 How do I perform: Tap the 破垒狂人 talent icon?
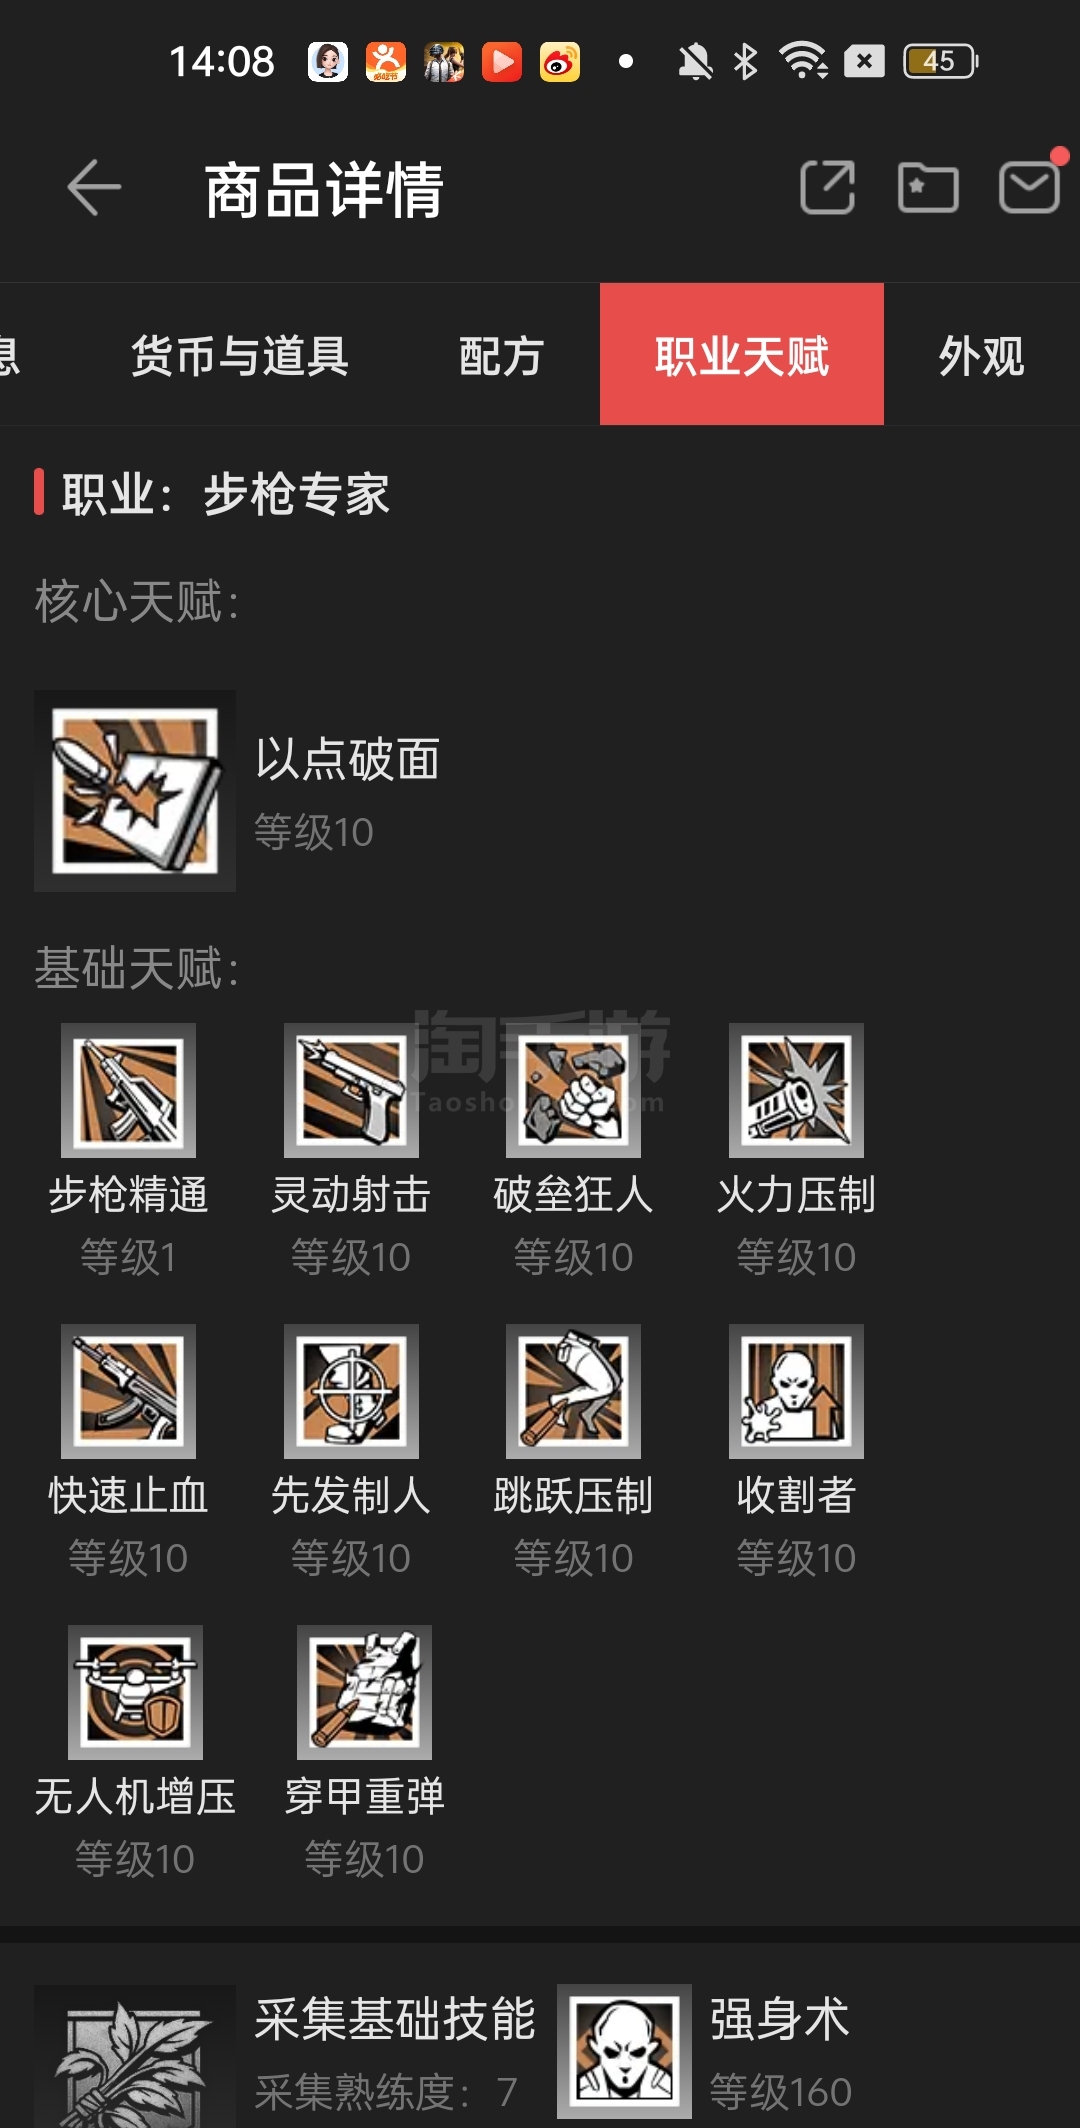point(573,1090)
